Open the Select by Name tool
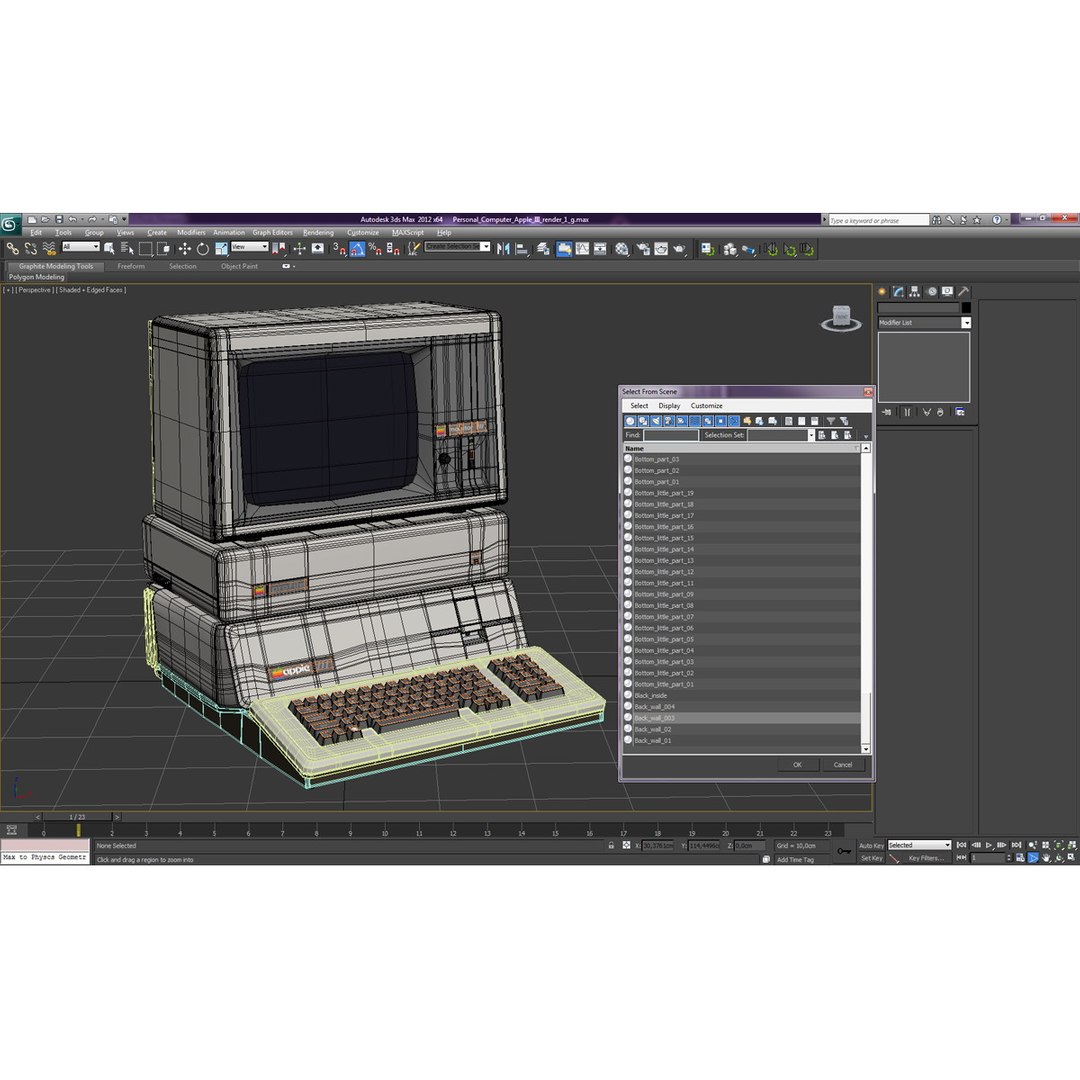Image resolution: width=1080 pixels, height=1080 pixels. [127, 249]
